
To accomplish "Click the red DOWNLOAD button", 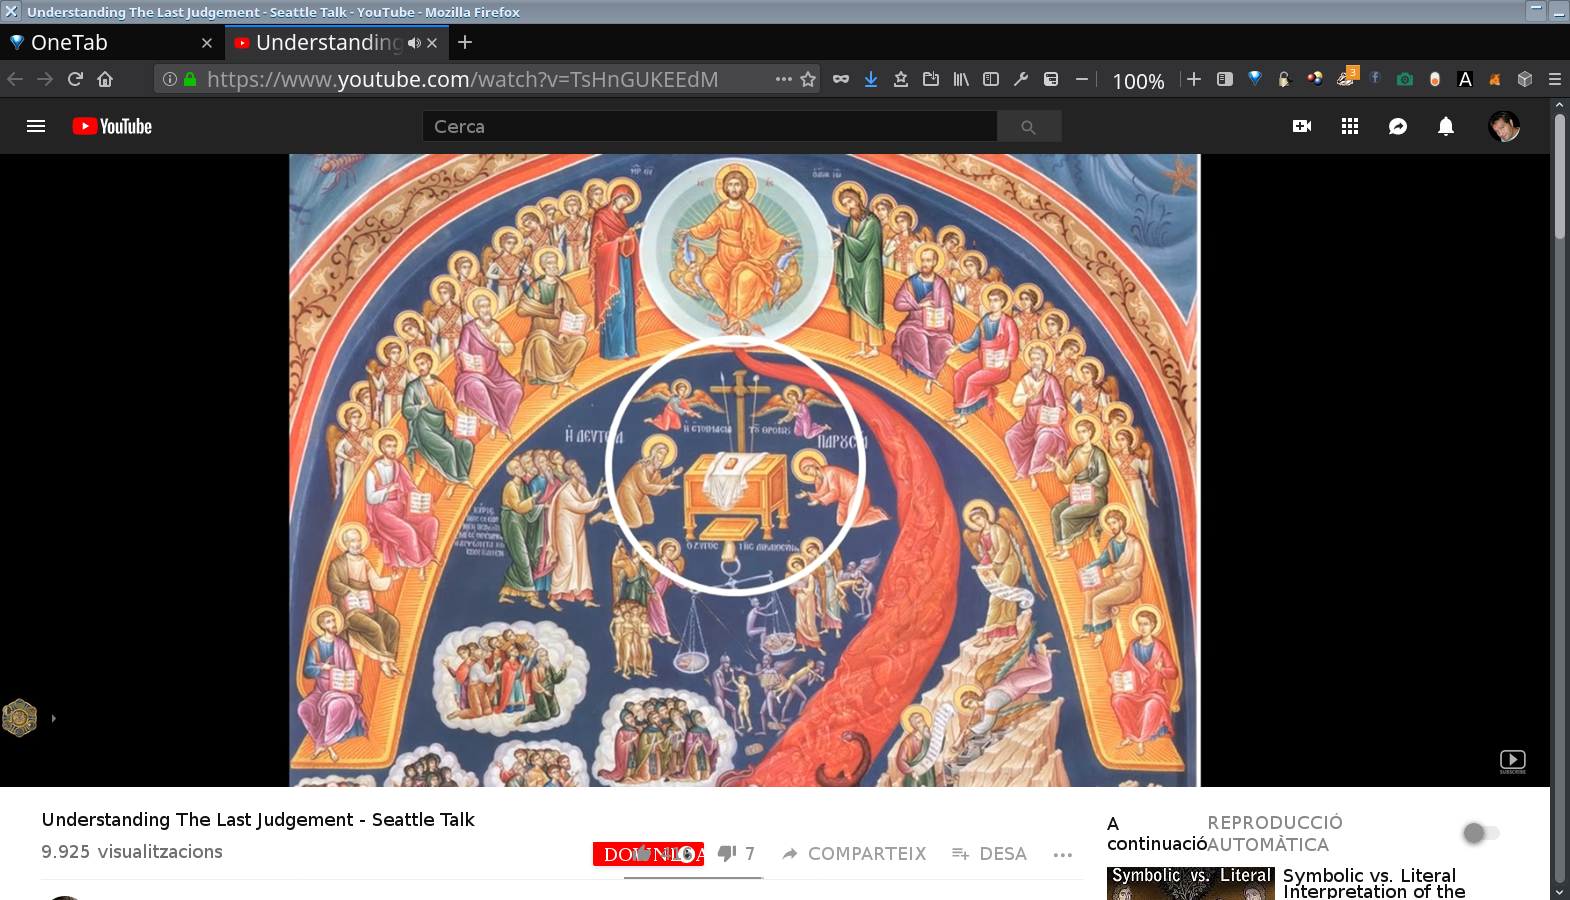I will point(648,854).
